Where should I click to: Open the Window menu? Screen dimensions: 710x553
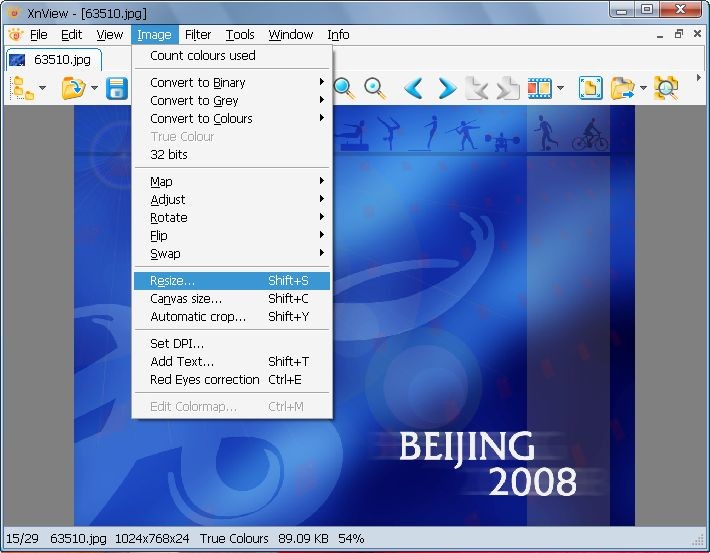(x=291, y=34)
